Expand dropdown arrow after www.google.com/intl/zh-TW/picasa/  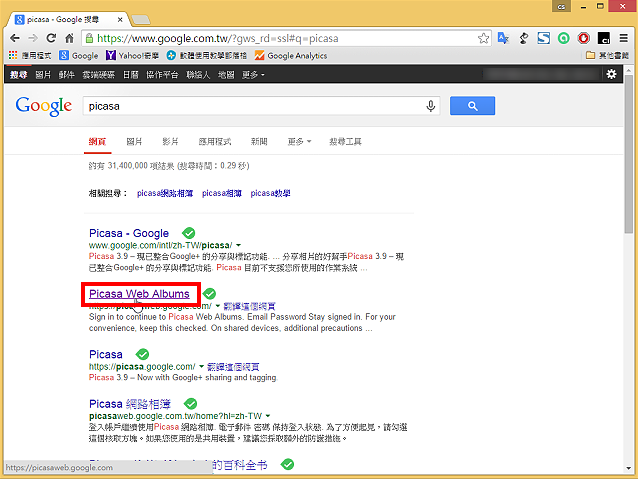[x=238, y=245]
